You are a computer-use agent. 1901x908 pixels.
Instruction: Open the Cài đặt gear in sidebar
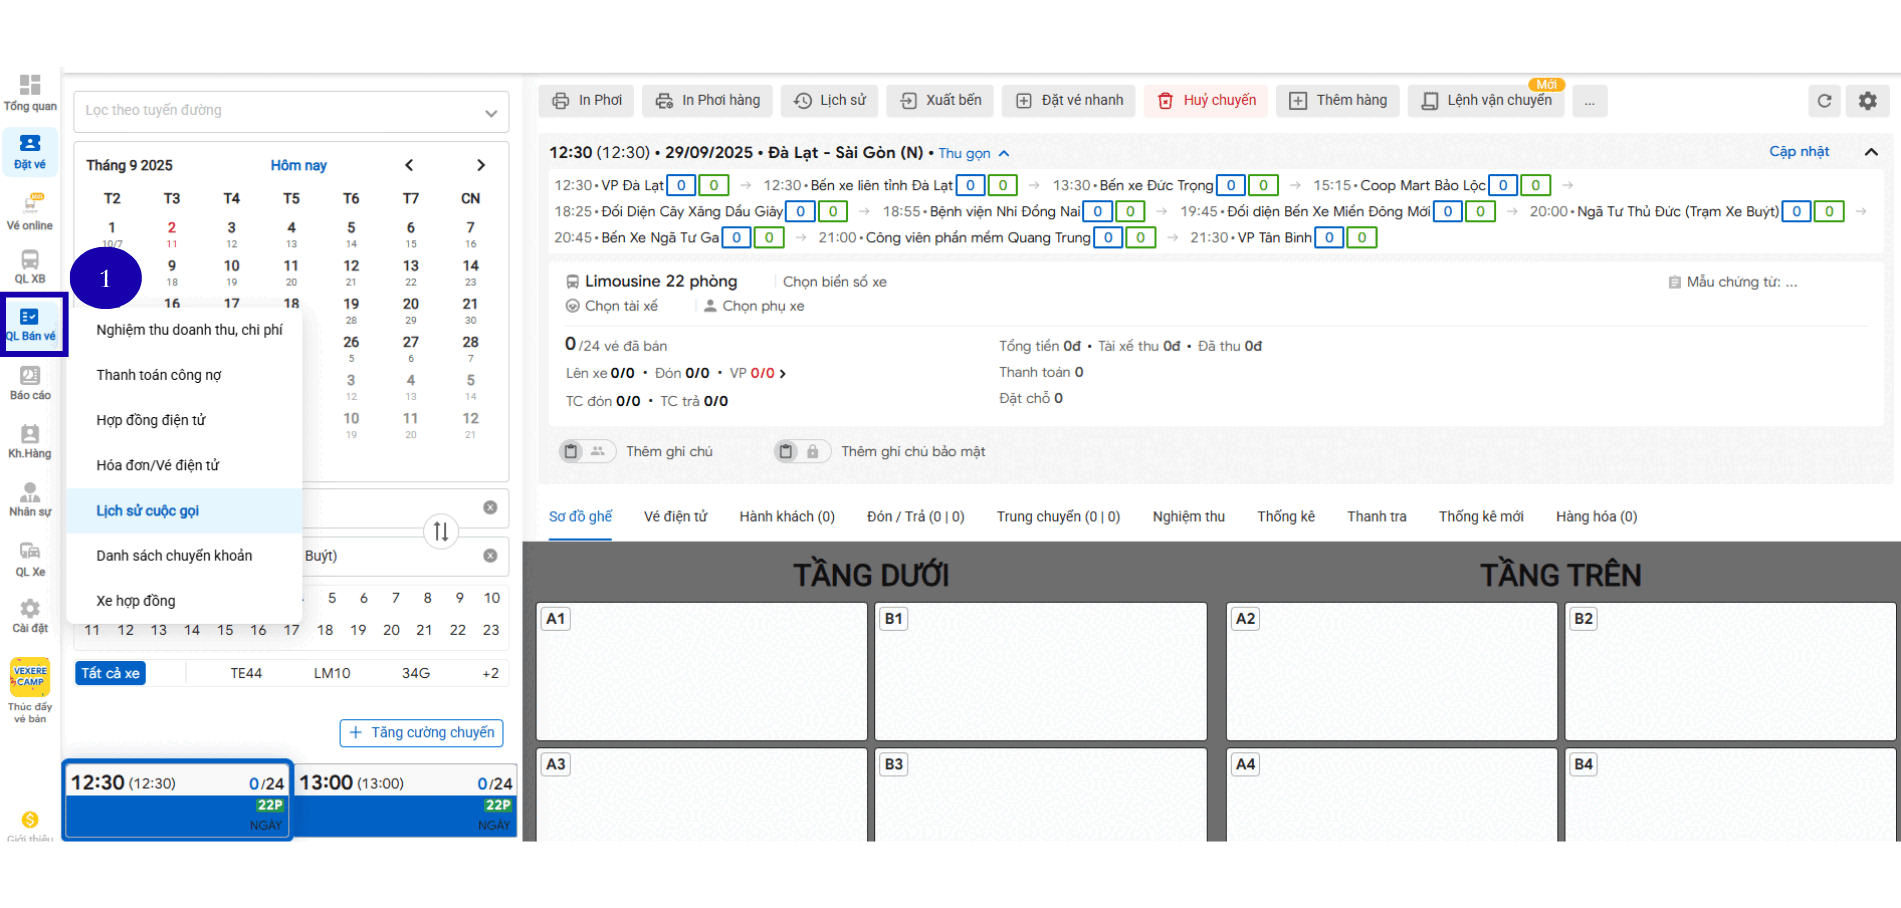(x=30, y=615)
